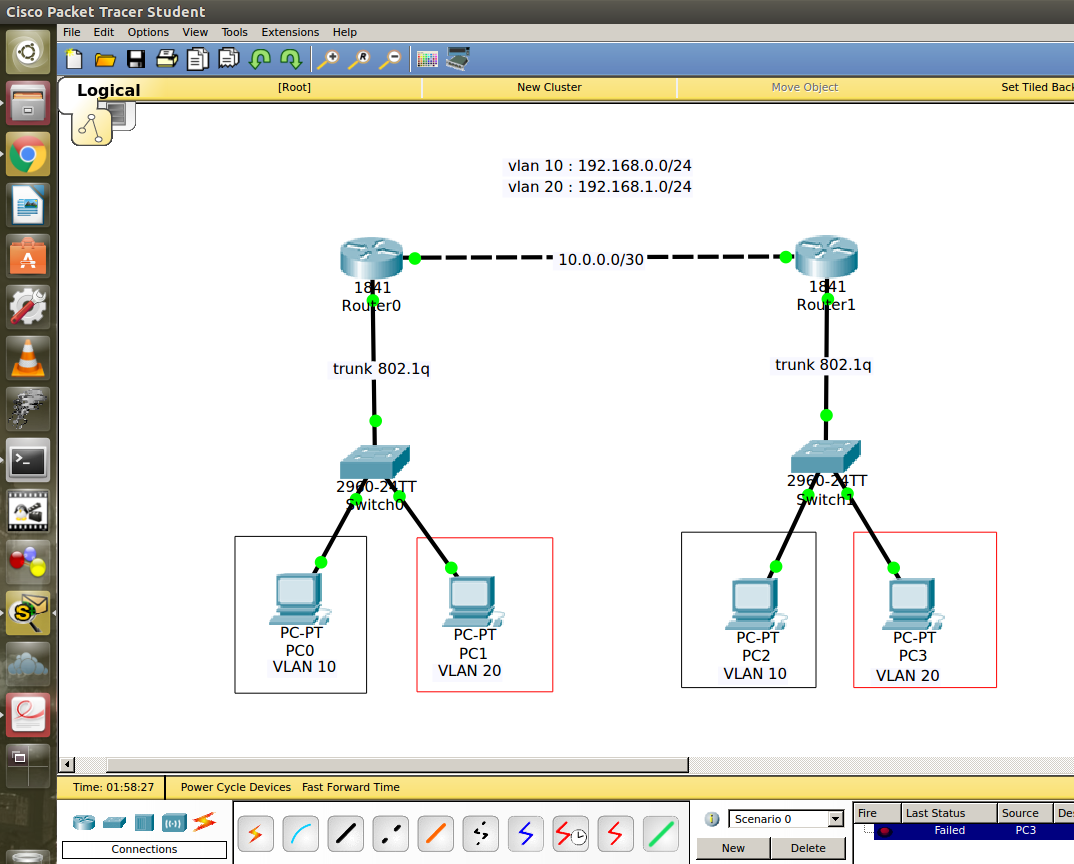Select the Switches device category icon
1074x864 pixels.
click(114, 822)
